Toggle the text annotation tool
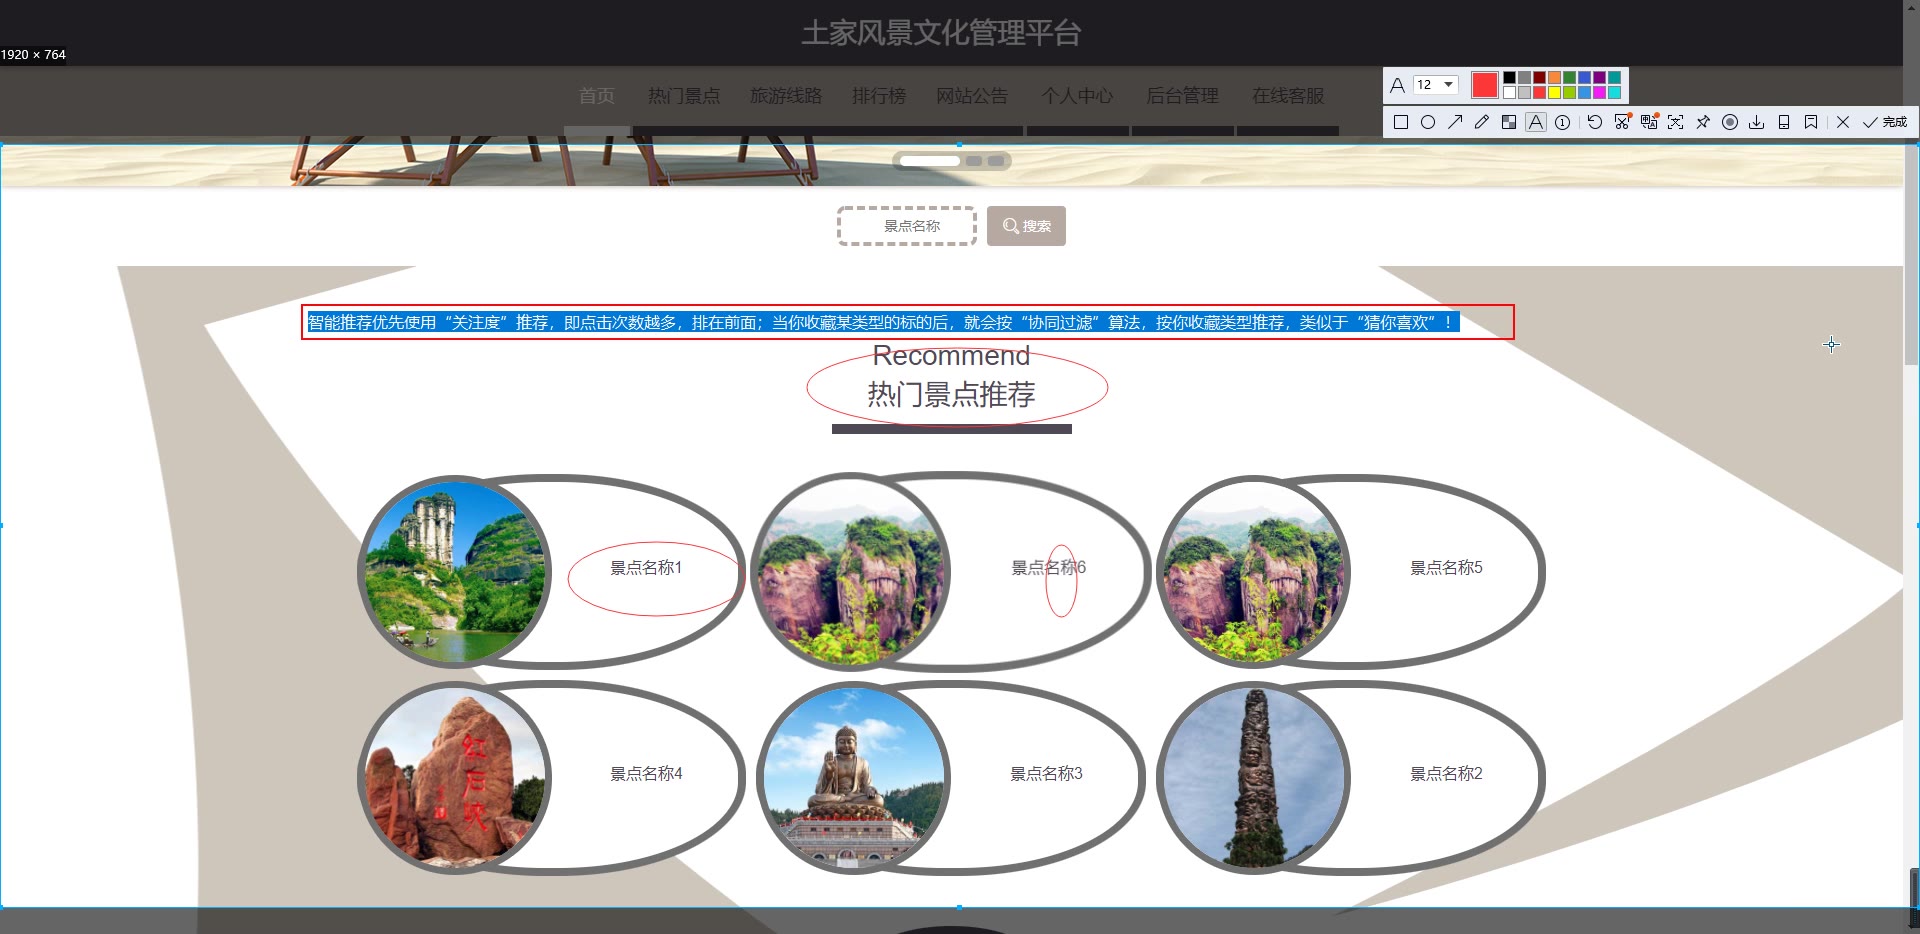The image size is (1920, 934). pyautogui.click(x=1536, y=122)
